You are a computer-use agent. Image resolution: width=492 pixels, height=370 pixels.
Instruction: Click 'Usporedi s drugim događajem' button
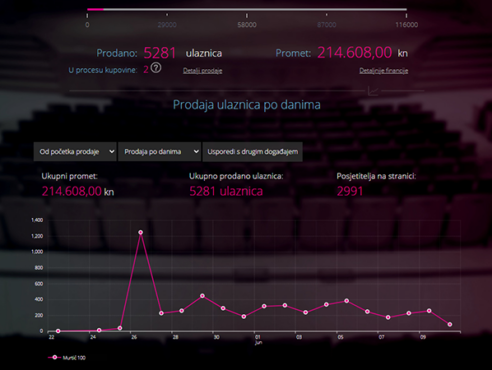[x=253, y=152]
